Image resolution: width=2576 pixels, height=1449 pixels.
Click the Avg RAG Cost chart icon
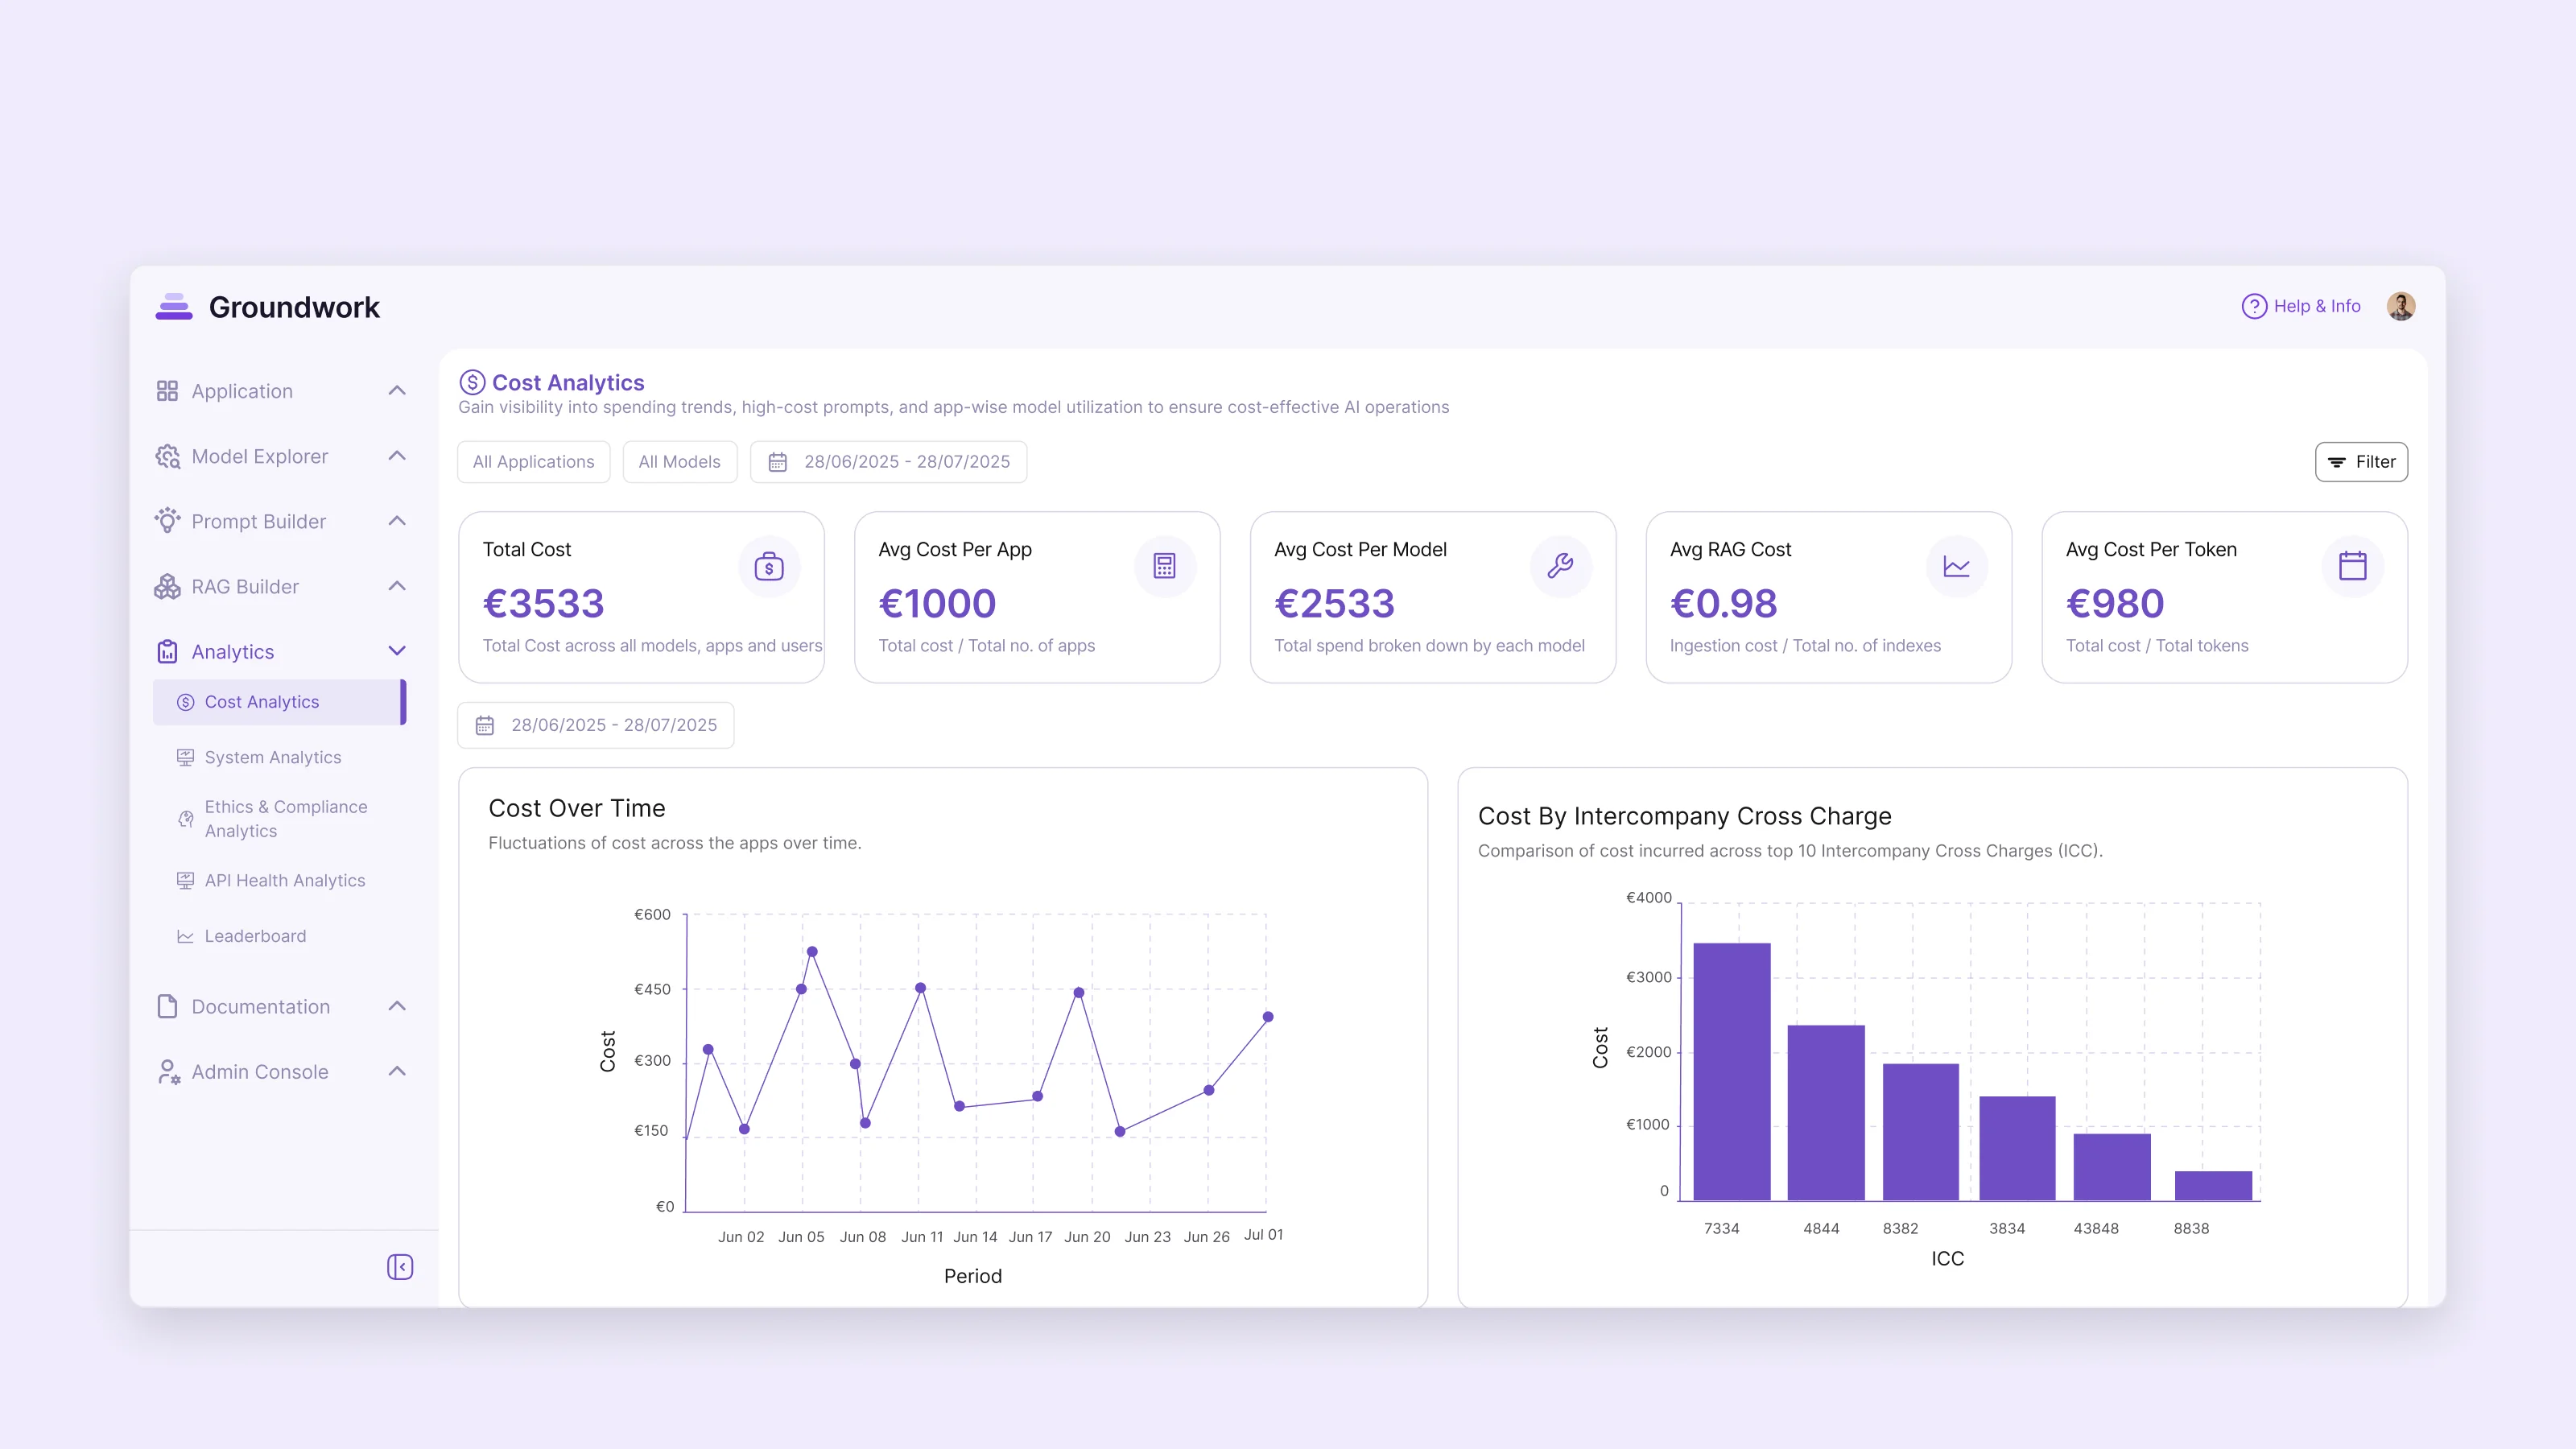coord(1957,567)
